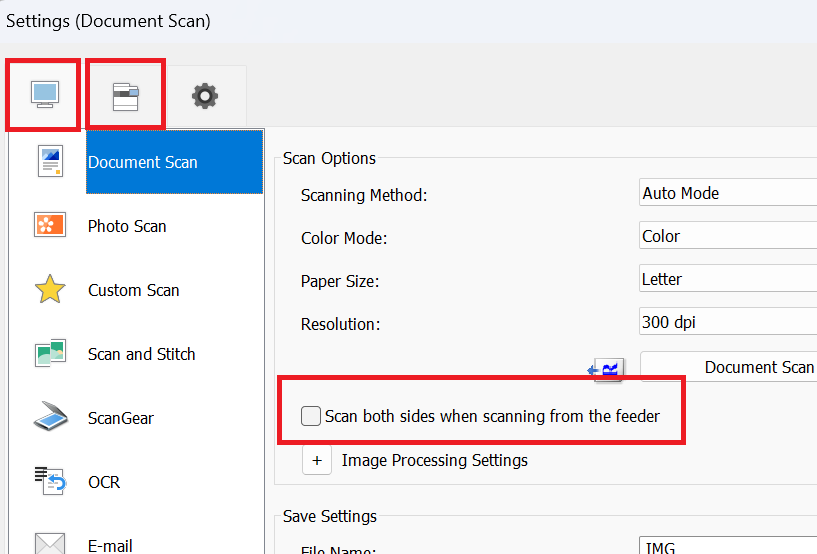Switch to the scanner operation panel tab
The height and width of the screenshot is (554, 817).
click(125, 94)
